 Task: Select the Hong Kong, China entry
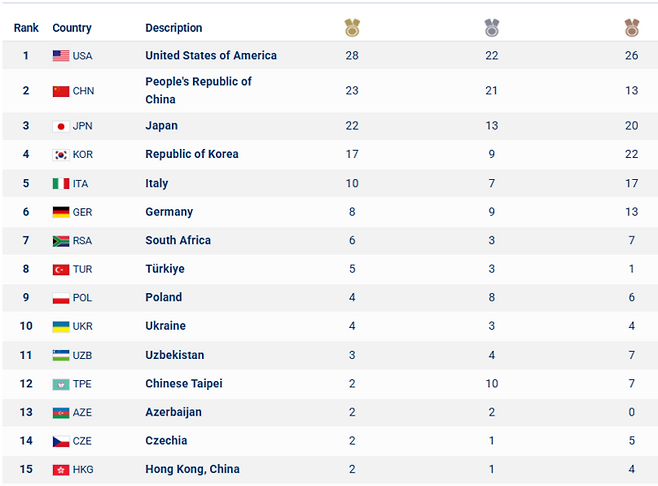pyautogui.click(x=192, y=469)
